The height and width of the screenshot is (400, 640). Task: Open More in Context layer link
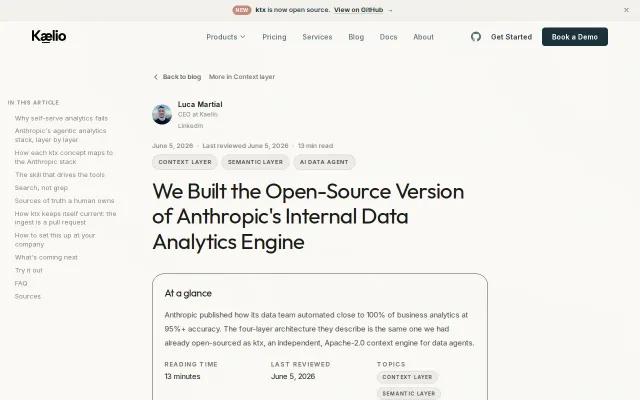pos(242,77)
